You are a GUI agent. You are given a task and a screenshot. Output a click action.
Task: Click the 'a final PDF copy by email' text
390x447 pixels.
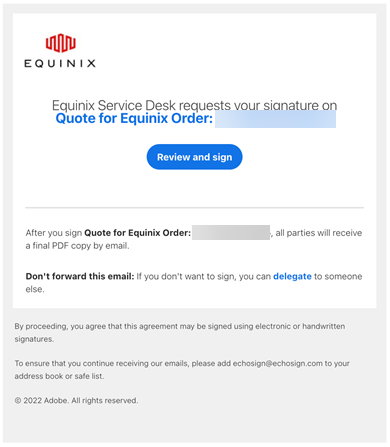point(77,246)
